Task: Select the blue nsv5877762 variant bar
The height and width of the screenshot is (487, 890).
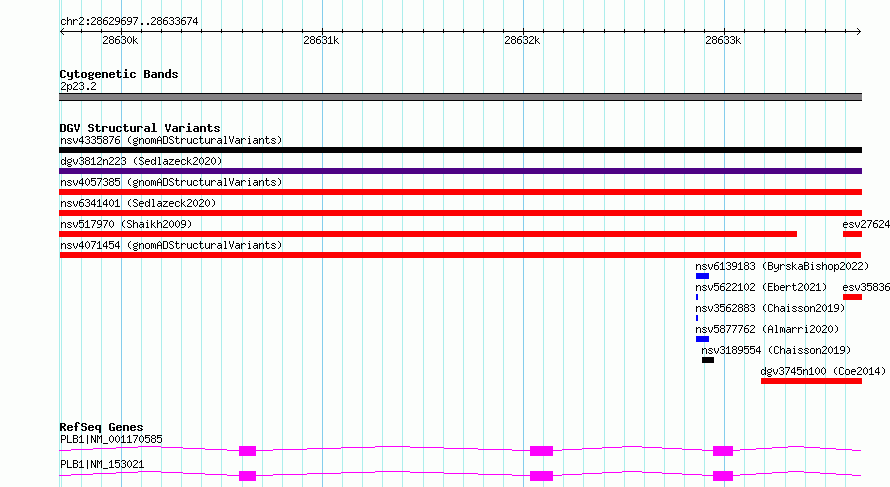Action: click(703, 339)
